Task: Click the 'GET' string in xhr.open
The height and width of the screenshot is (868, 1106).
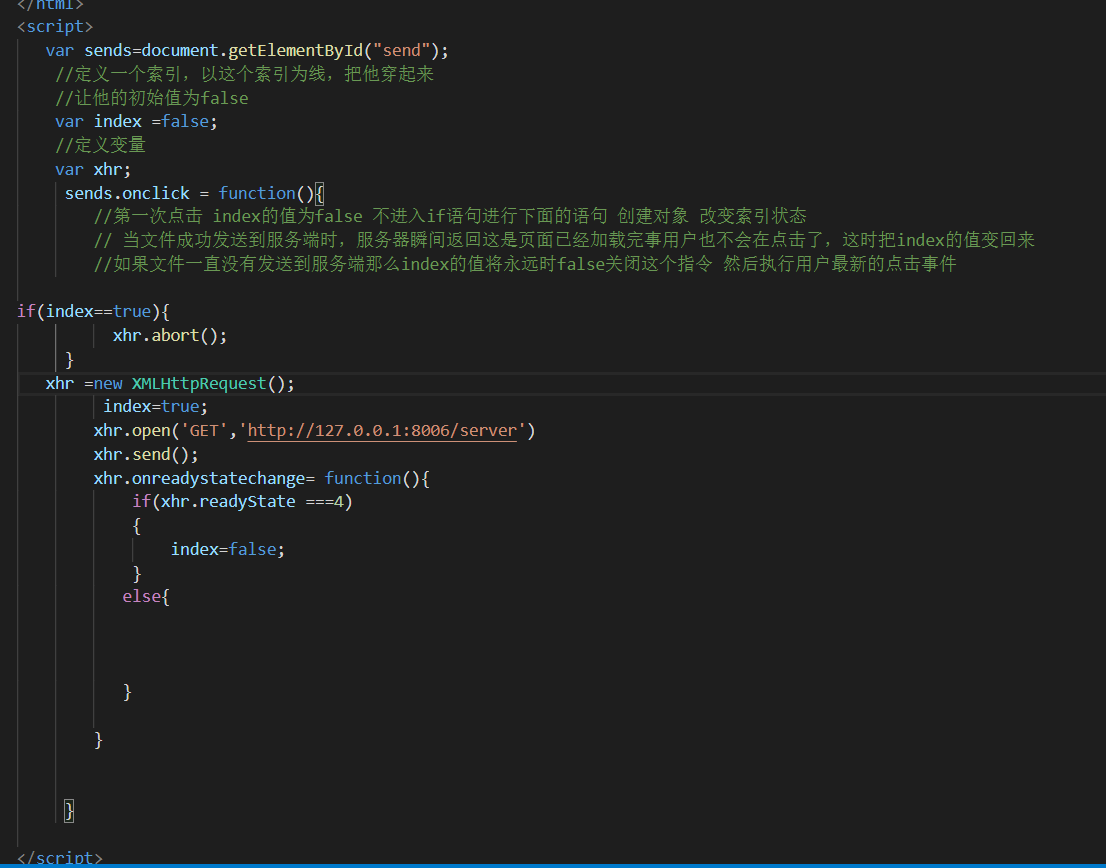Action: [204, 431]
